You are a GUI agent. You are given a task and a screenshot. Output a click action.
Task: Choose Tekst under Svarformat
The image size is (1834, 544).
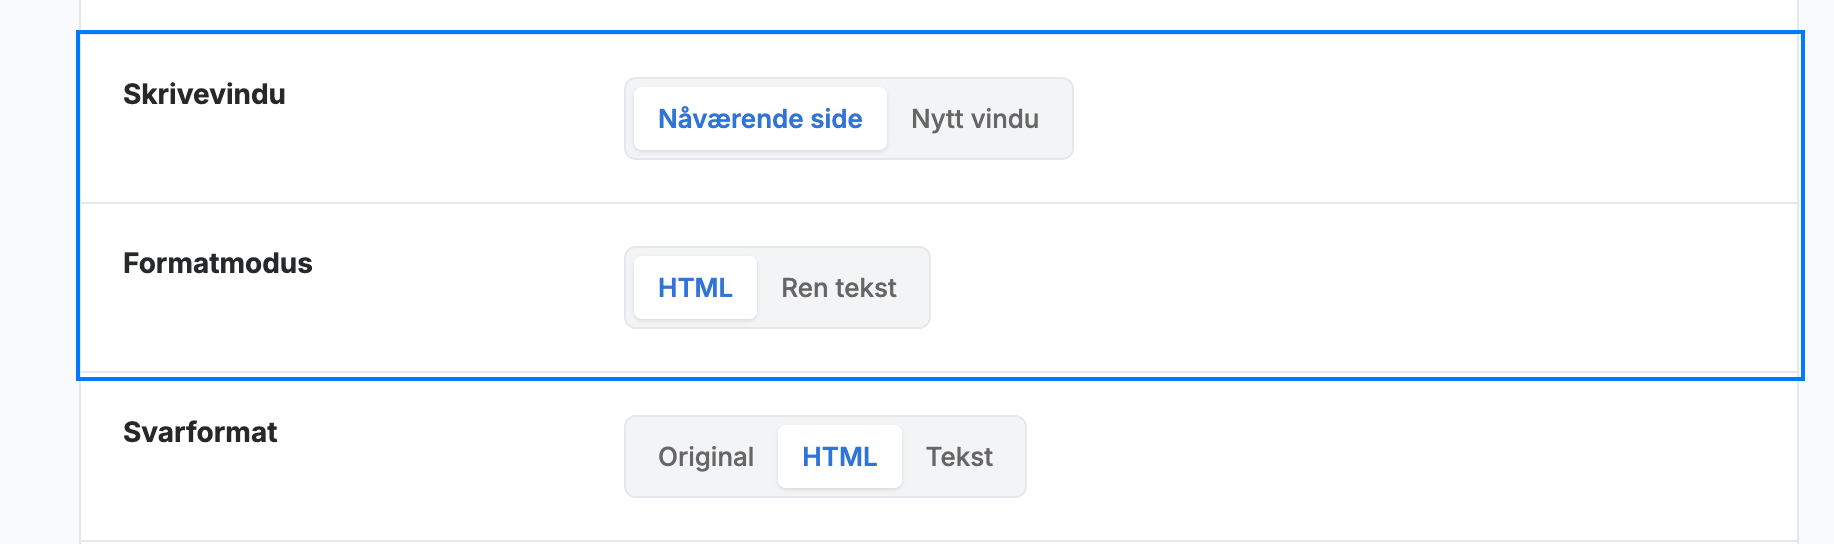click(x=959, y=457)
